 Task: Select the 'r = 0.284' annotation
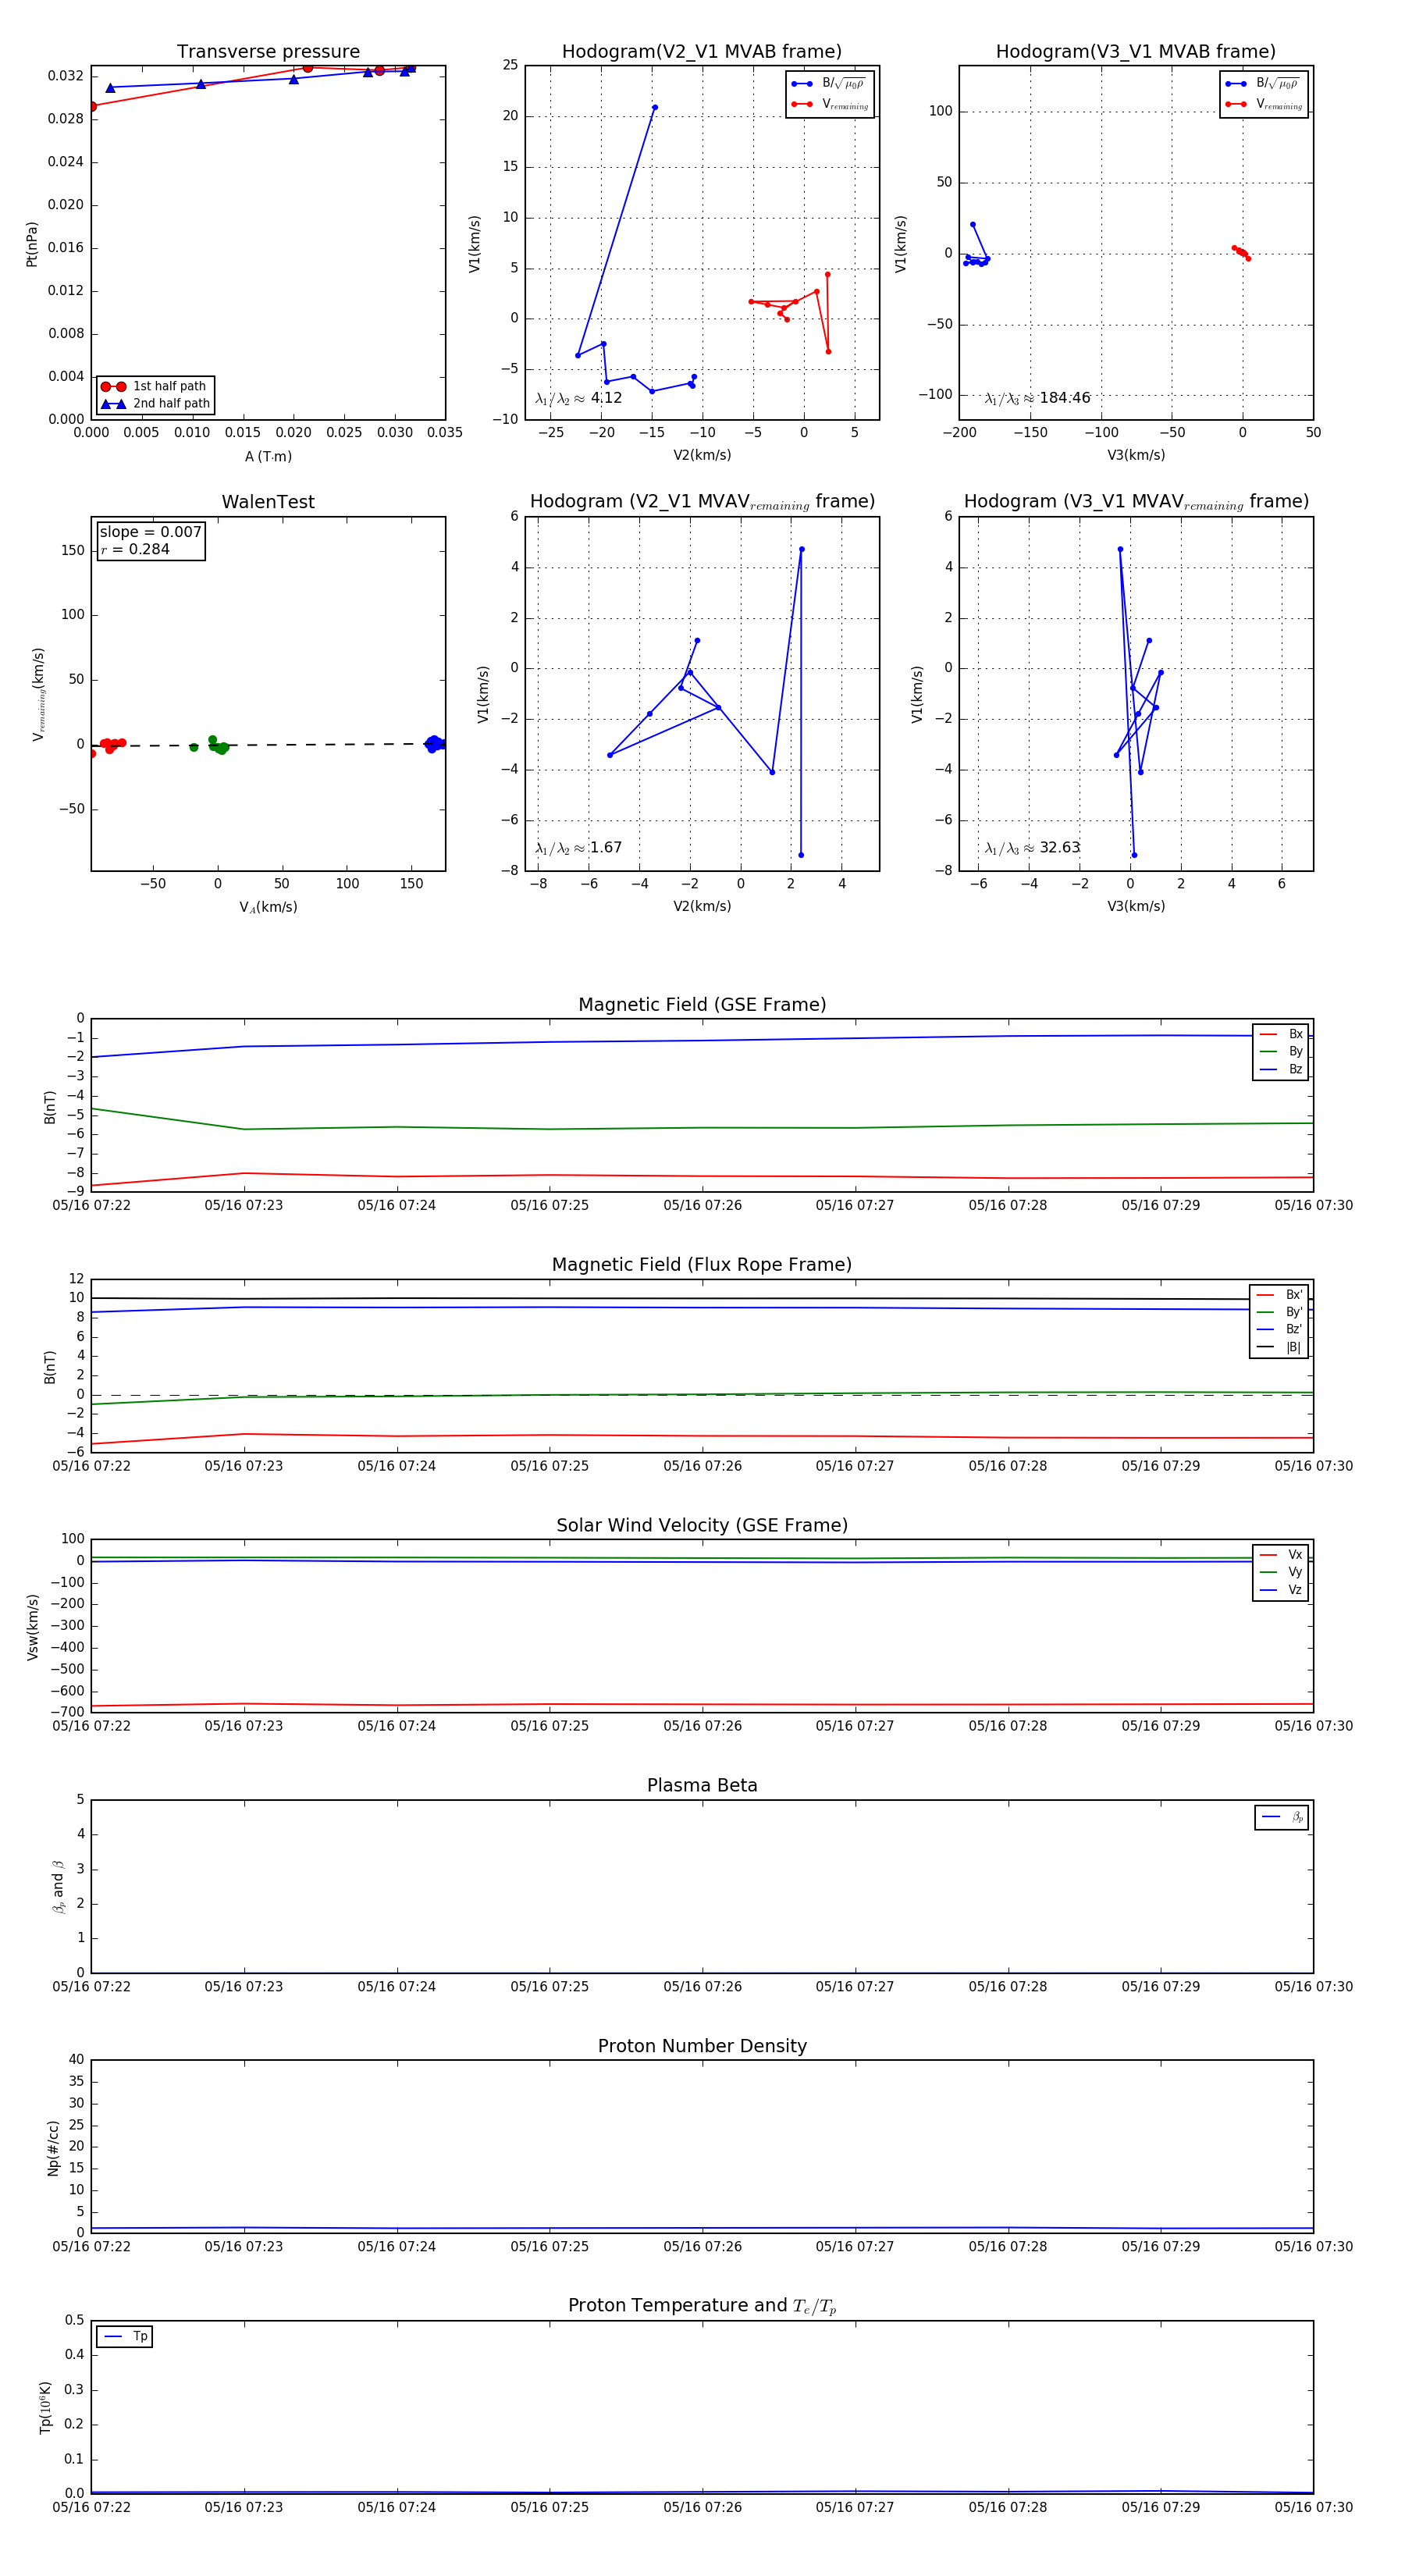tap(135, 550)
